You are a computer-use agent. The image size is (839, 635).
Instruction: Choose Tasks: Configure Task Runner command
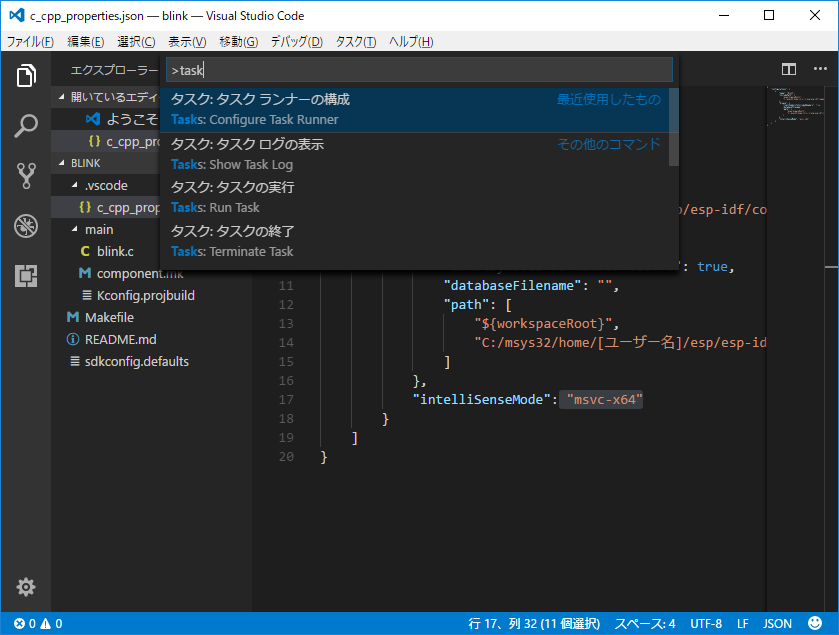(415, 110)
